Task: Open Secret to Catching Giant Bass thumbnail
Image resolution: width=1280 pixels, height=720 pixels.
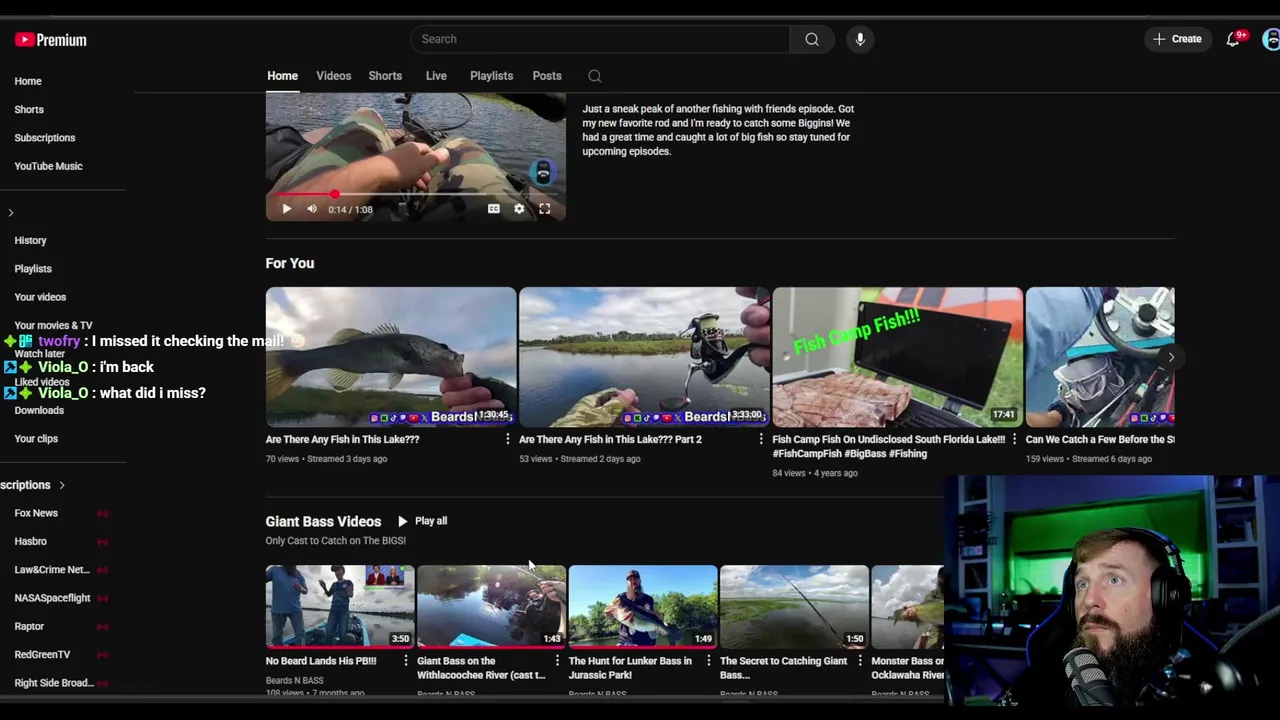Action: (794, 607)
